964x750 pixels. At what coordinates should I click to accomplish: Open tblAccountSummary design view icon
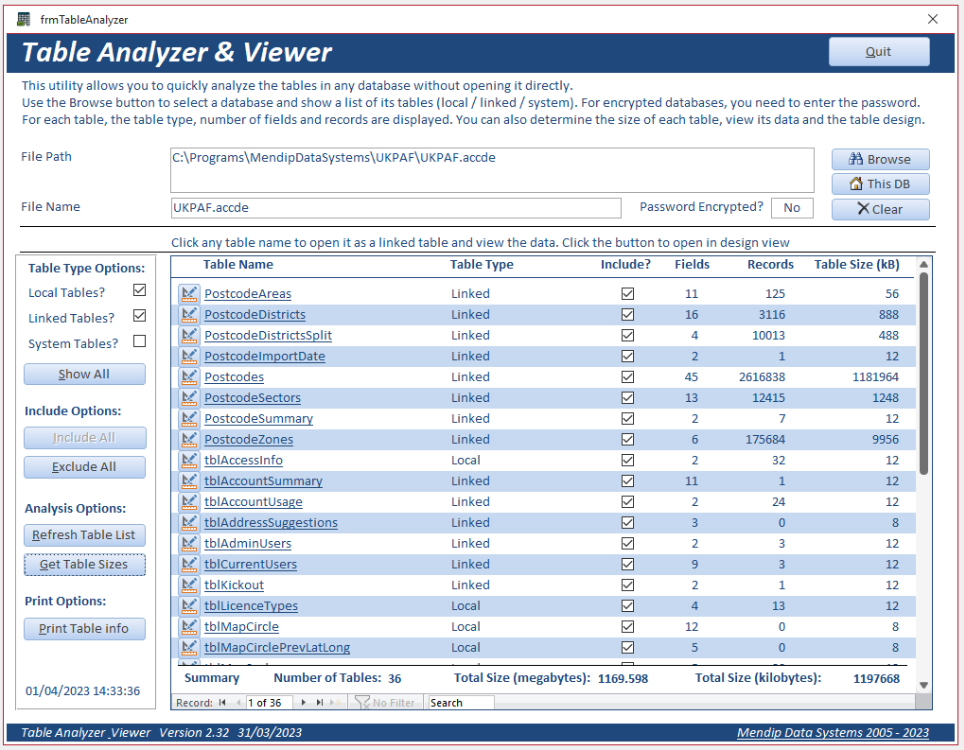[189, 481]
